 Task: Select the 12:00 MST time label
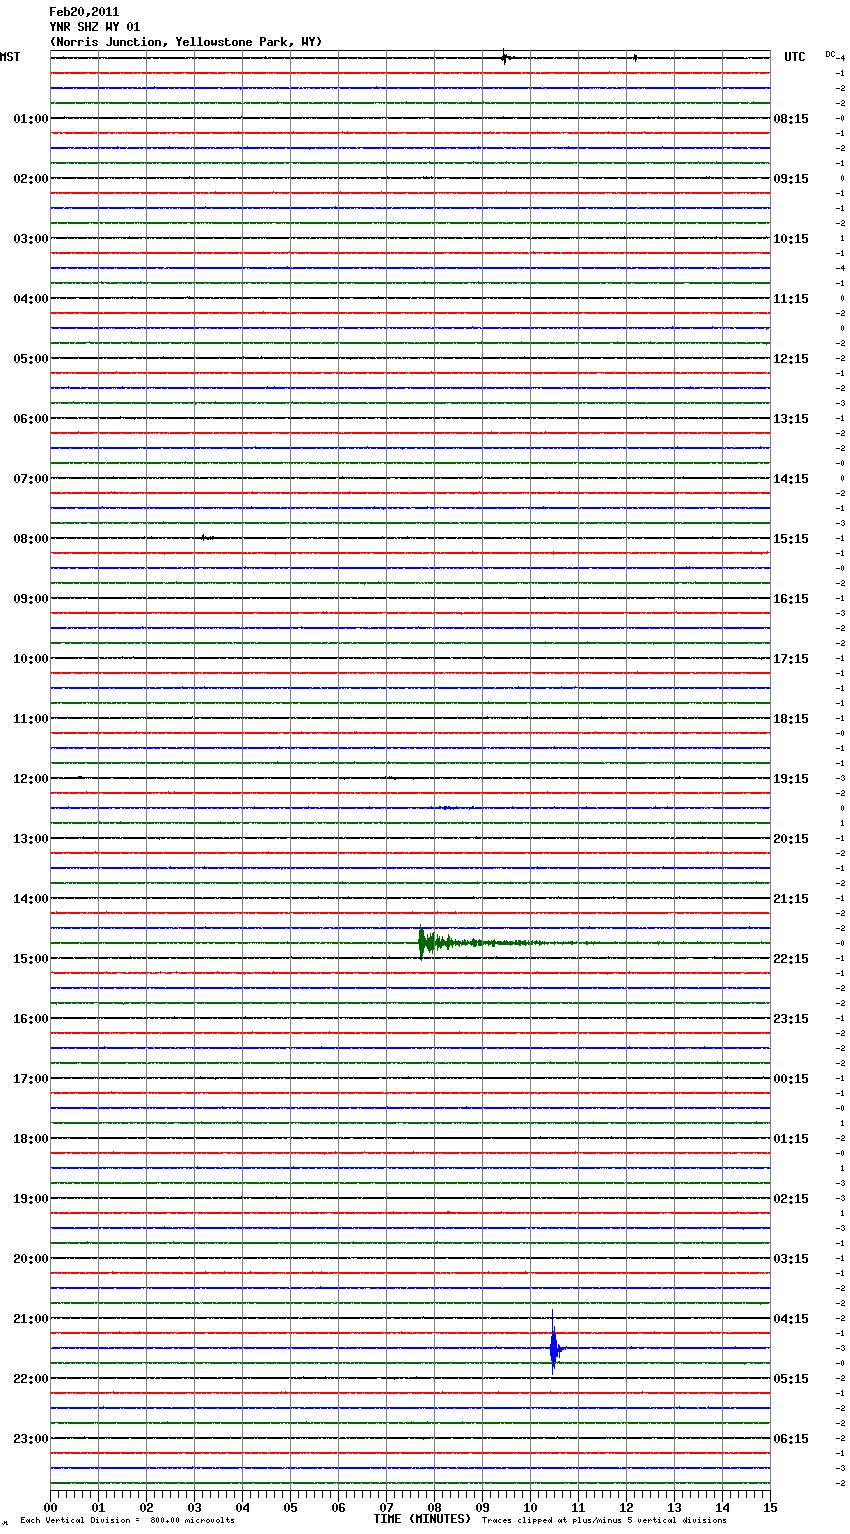coord(31,779)
